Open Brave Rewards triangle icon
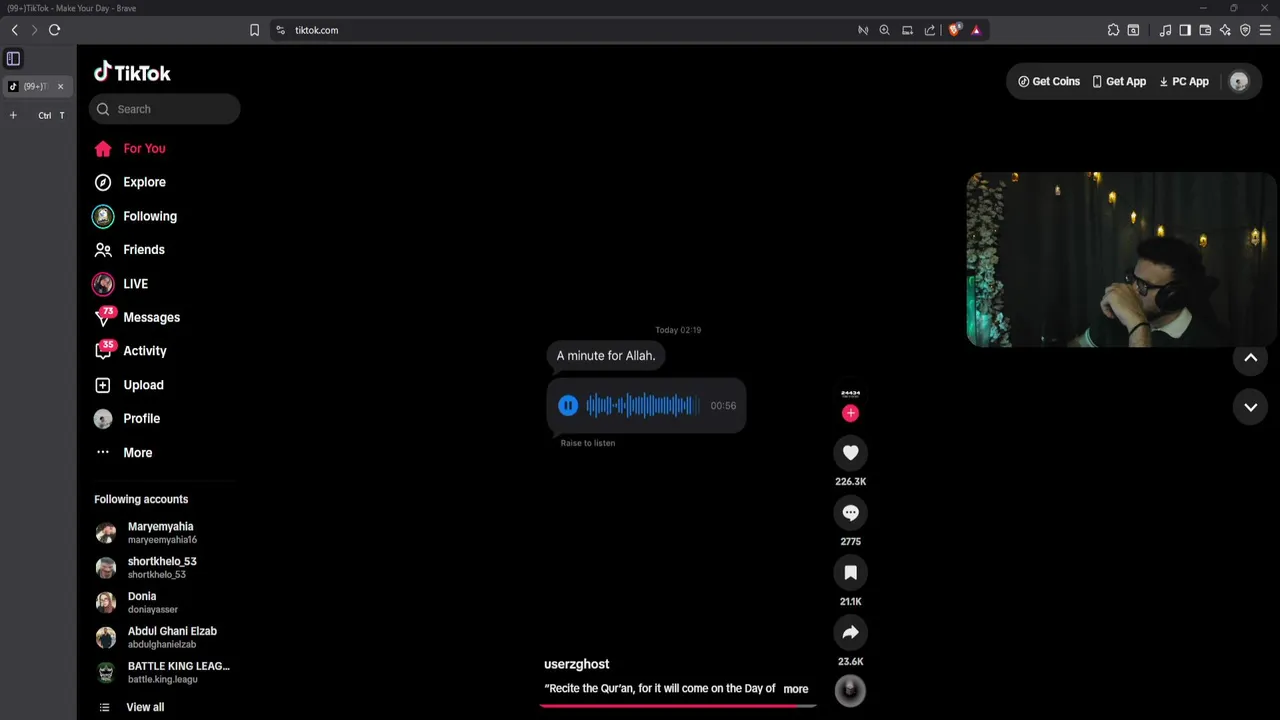This screenshot has height=720, width=1280. pos(976,30)
